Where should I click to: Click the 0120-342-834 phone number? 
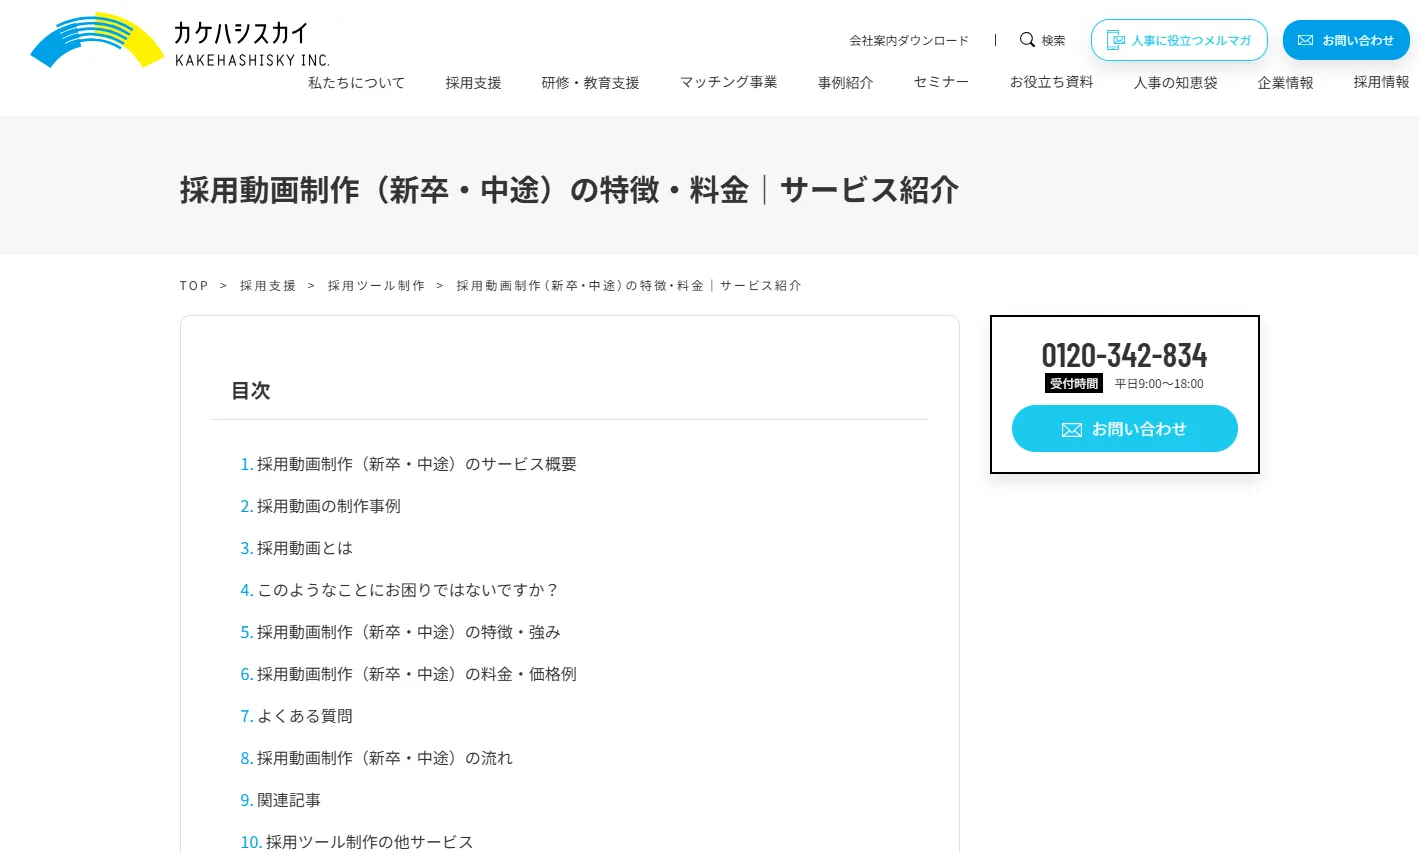coord(1124,356)
